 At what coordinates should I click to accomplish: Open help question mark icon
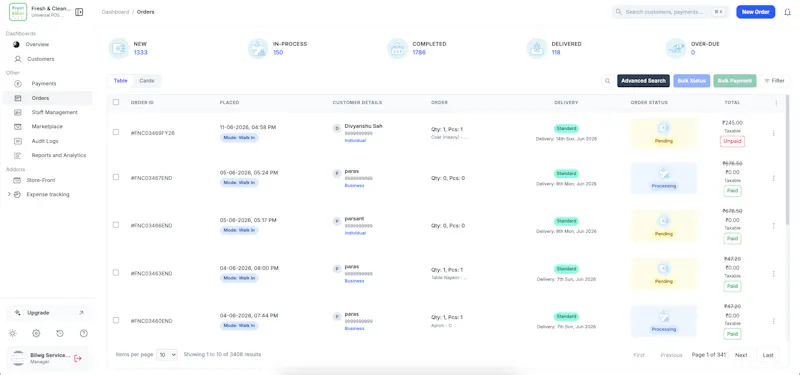[x=84, y=333]
